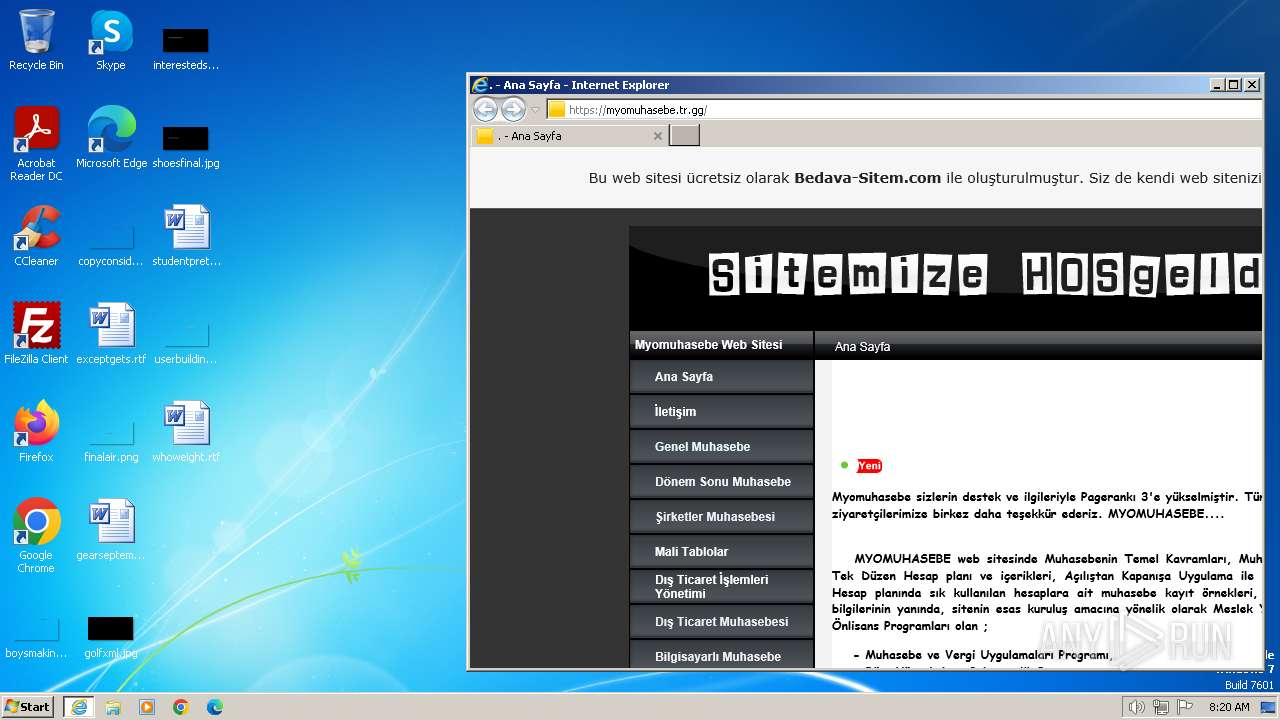Open network status icon in system tray
1280x720 pixels.
pyautogui.click(x=1161, y=707)
